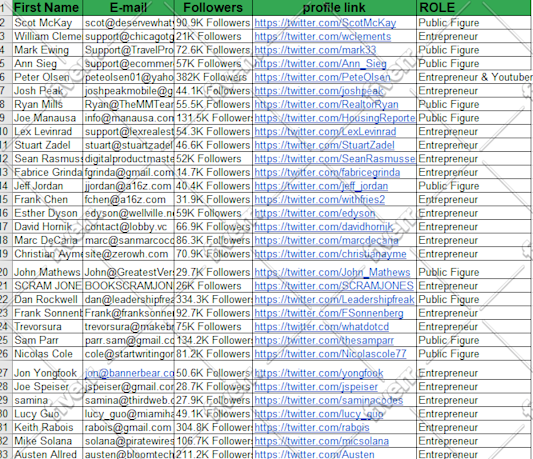Open the lucy_guo twitter profile link
This screenshot has width=533, height=459.
pyautogui.click(x=319, y=414)
